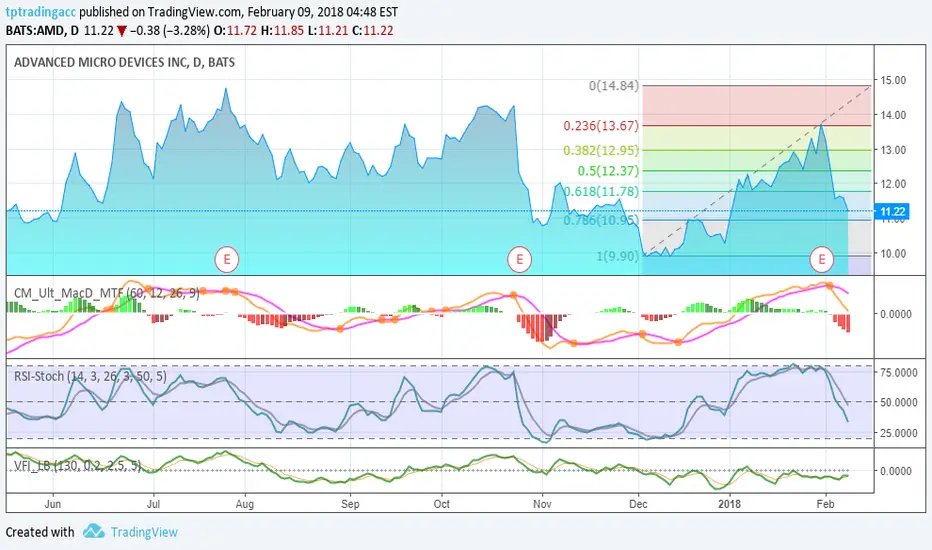
Task: Click the 10.00 price axis label
Action: click(x=893, y=254)
